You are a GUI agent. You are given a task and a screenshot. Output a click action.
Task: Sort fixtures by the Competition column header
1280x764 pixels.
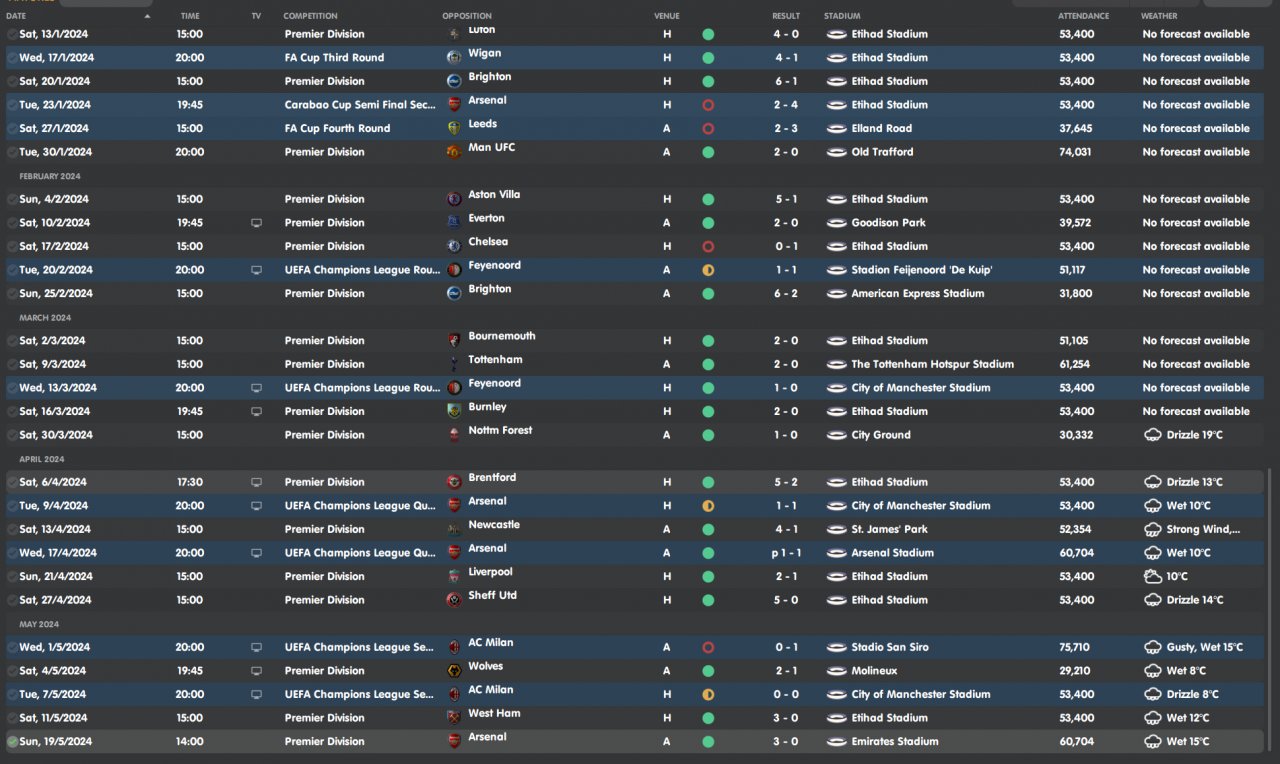click(310, 17)
